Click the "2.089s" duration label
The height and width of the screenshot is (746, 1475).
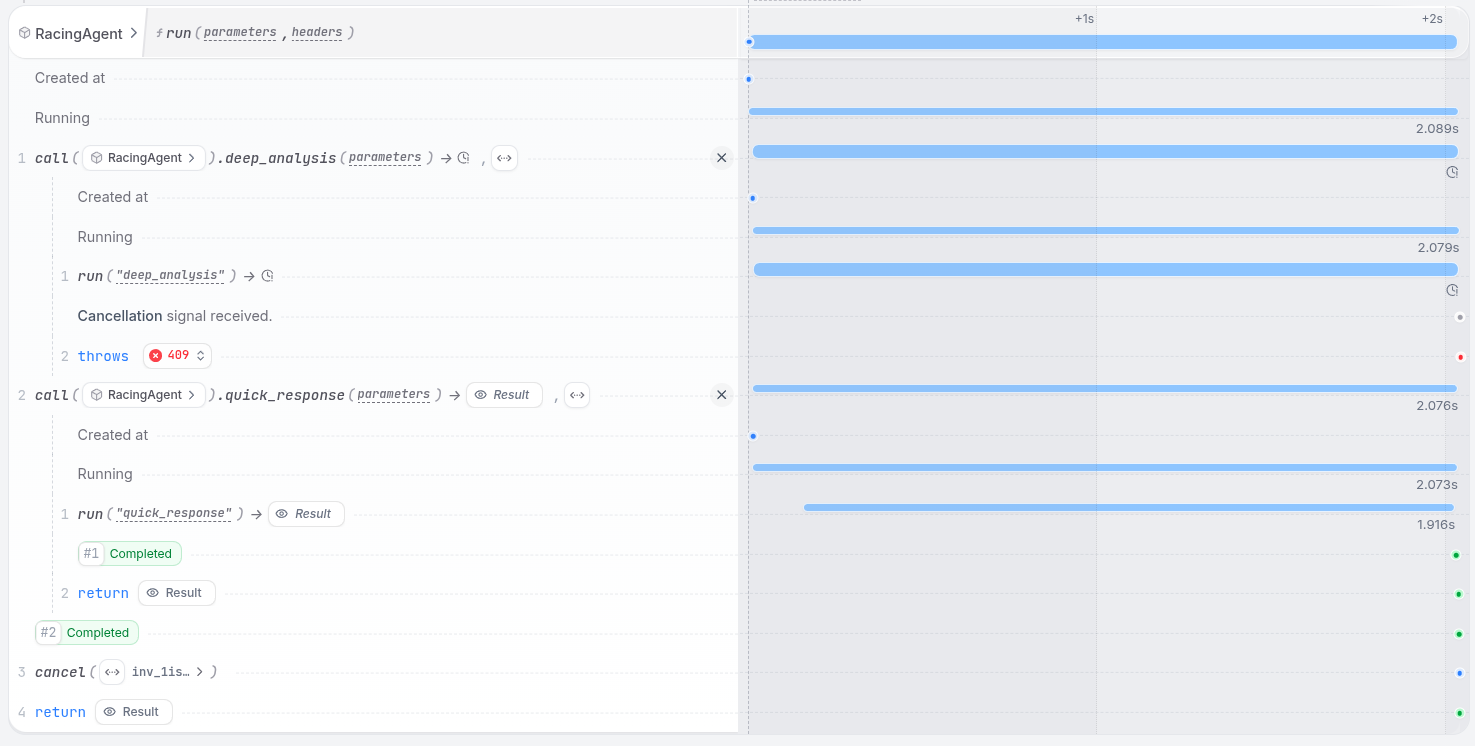coord(1437,129)
